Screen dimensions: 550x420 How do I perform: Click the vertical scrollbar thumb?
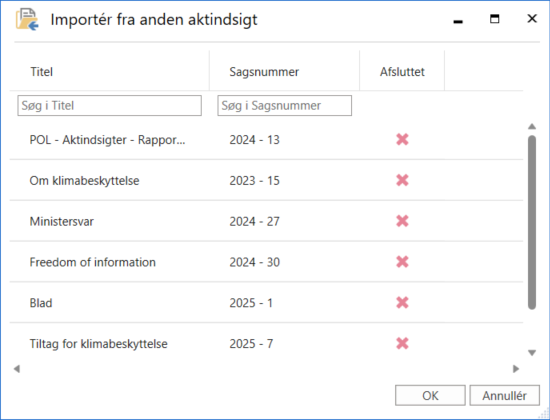click(x=532, y=222)
